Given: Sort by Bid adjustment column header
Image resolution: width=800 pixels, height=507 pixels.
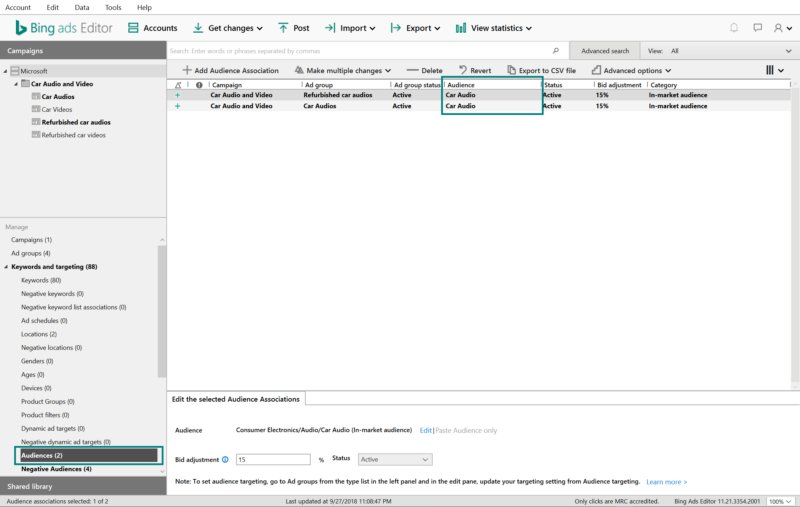Looking at the screenshot, I should tap(619, 85).
